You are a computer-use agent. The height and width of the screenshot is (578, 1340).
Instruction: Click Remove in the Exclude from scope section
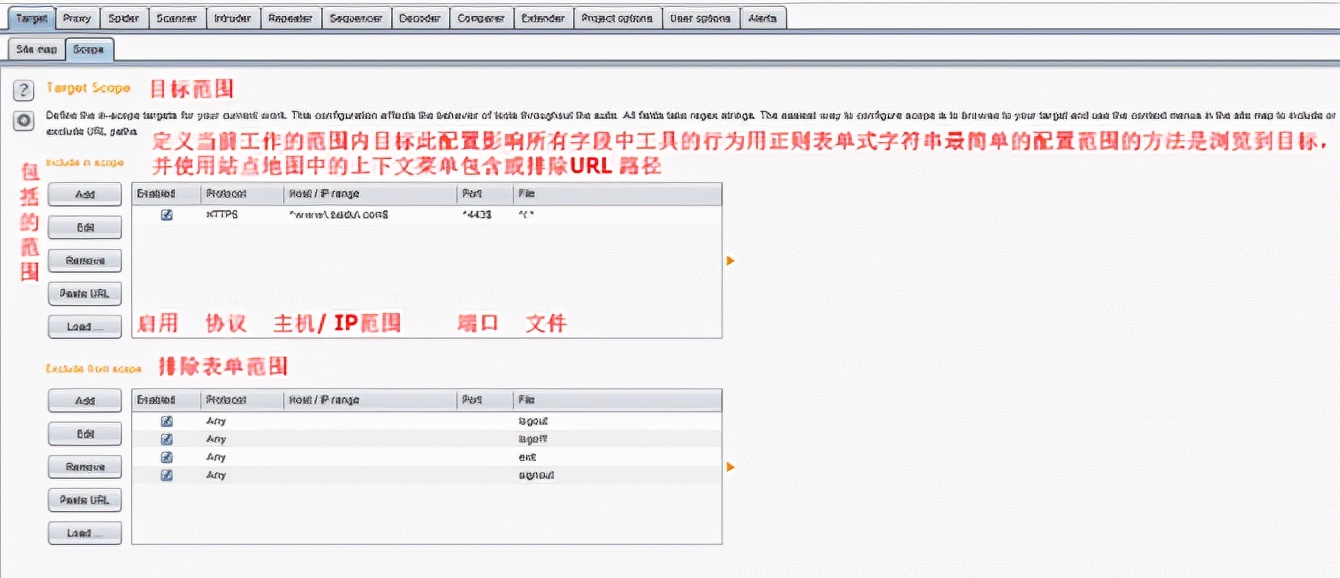coord(85,467)
